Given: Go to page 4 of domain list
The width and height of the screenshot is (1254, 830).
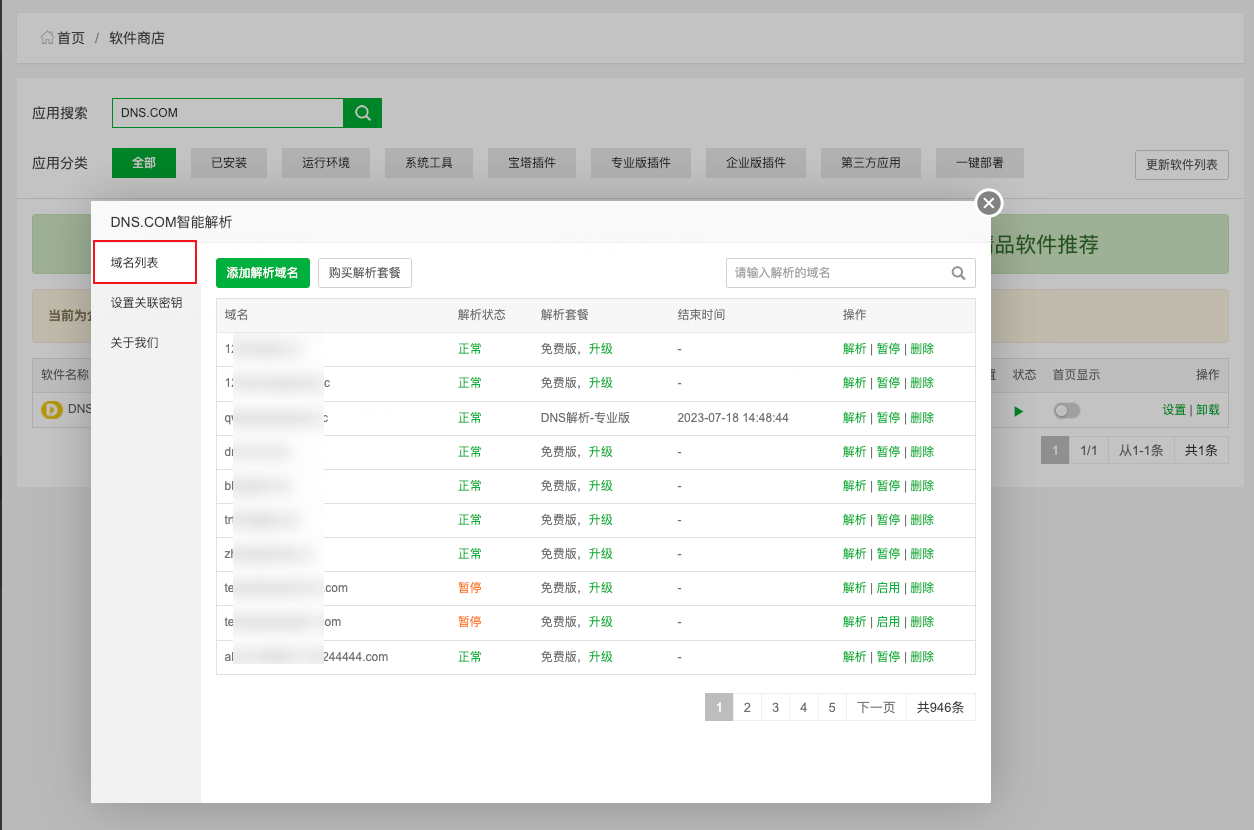Looking at the screenshot, I should 803,707.
